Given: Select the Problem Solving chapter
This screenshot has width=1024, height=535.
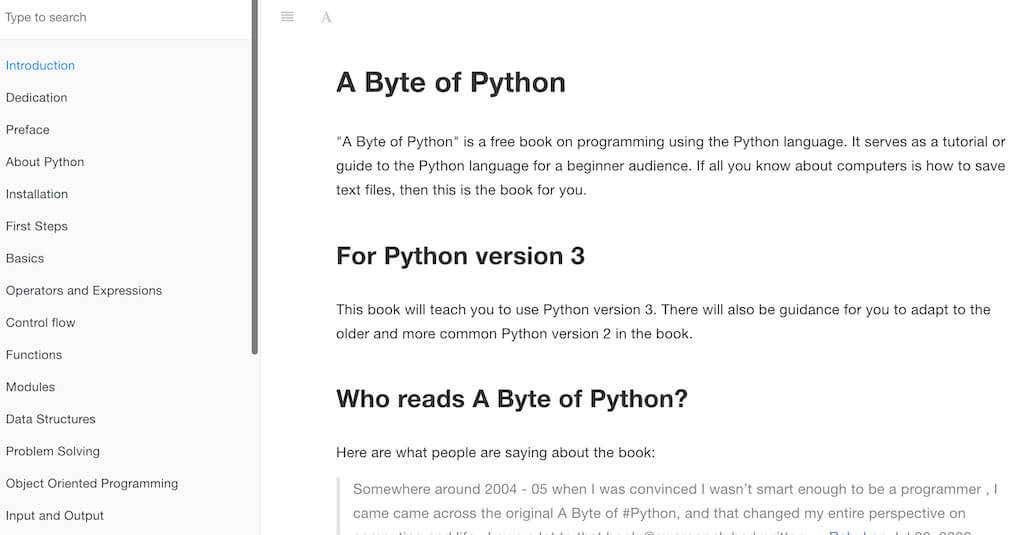Looking at the screenshot, I should point(53,451).
